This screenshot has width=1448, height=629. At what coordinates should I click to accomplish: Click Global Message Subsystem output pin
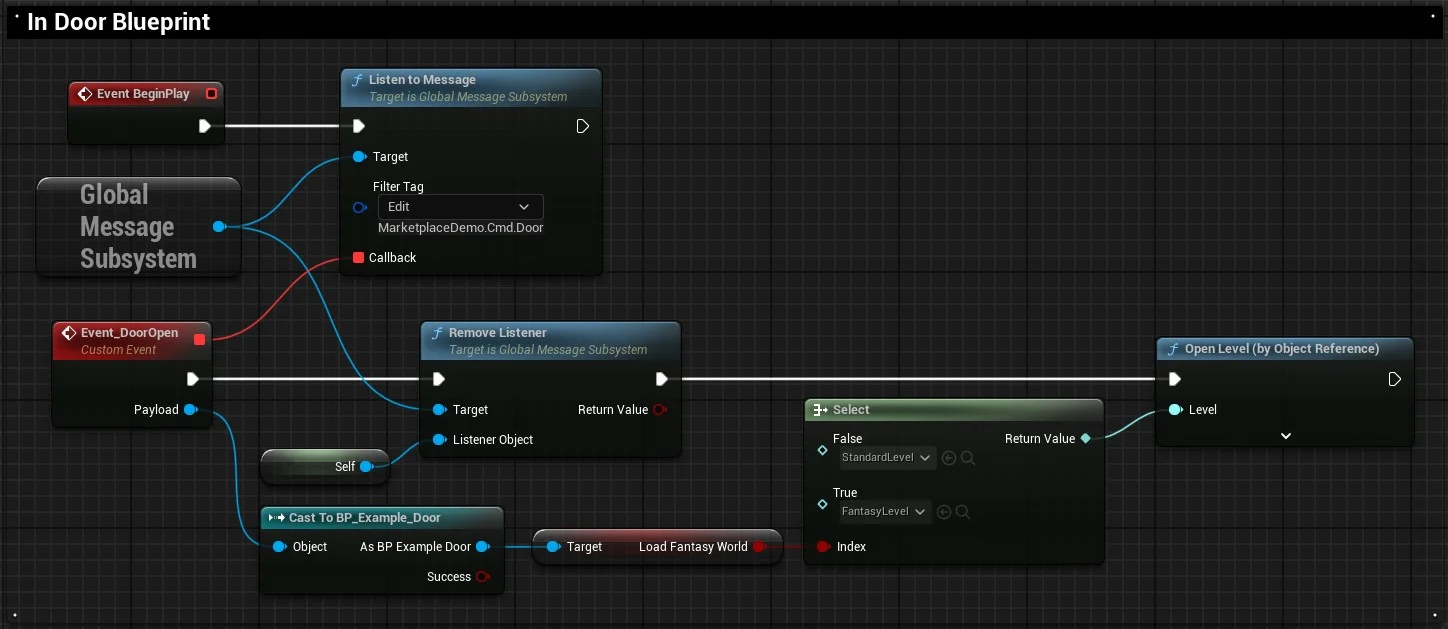[219, 227]
